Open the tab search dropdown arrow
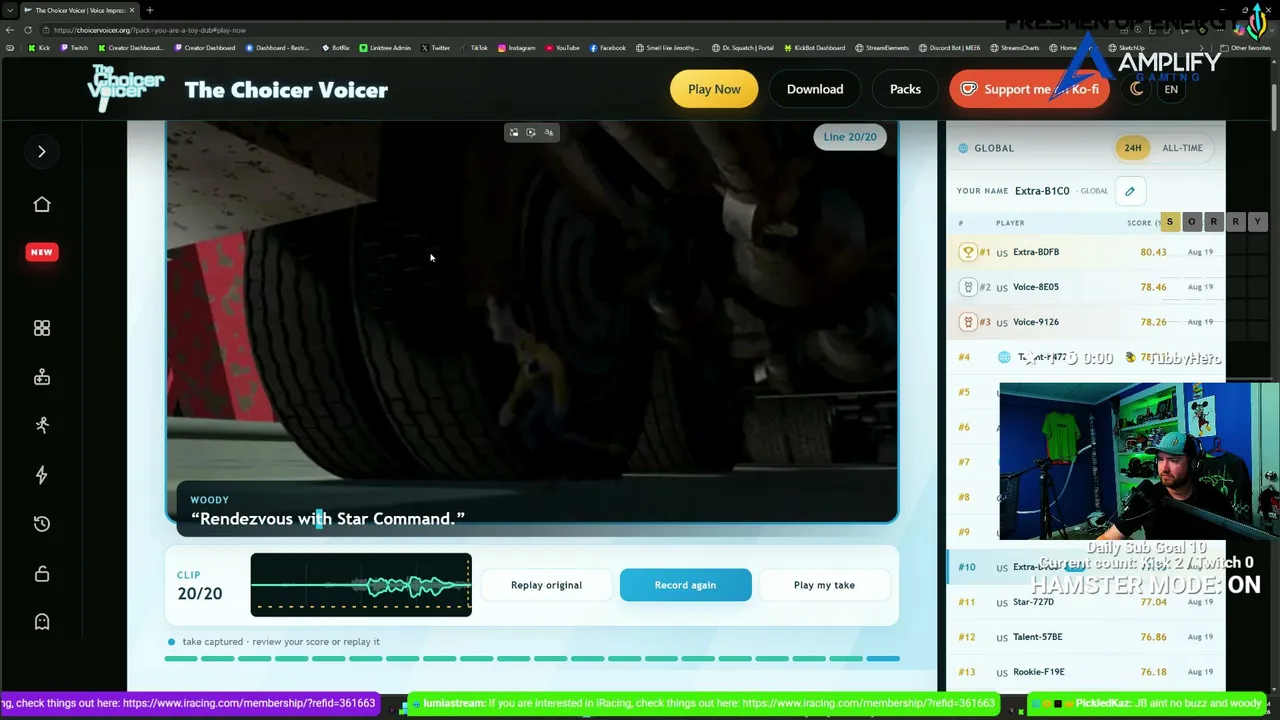Viewport: 1280px width, 720px height. (9, 10)
